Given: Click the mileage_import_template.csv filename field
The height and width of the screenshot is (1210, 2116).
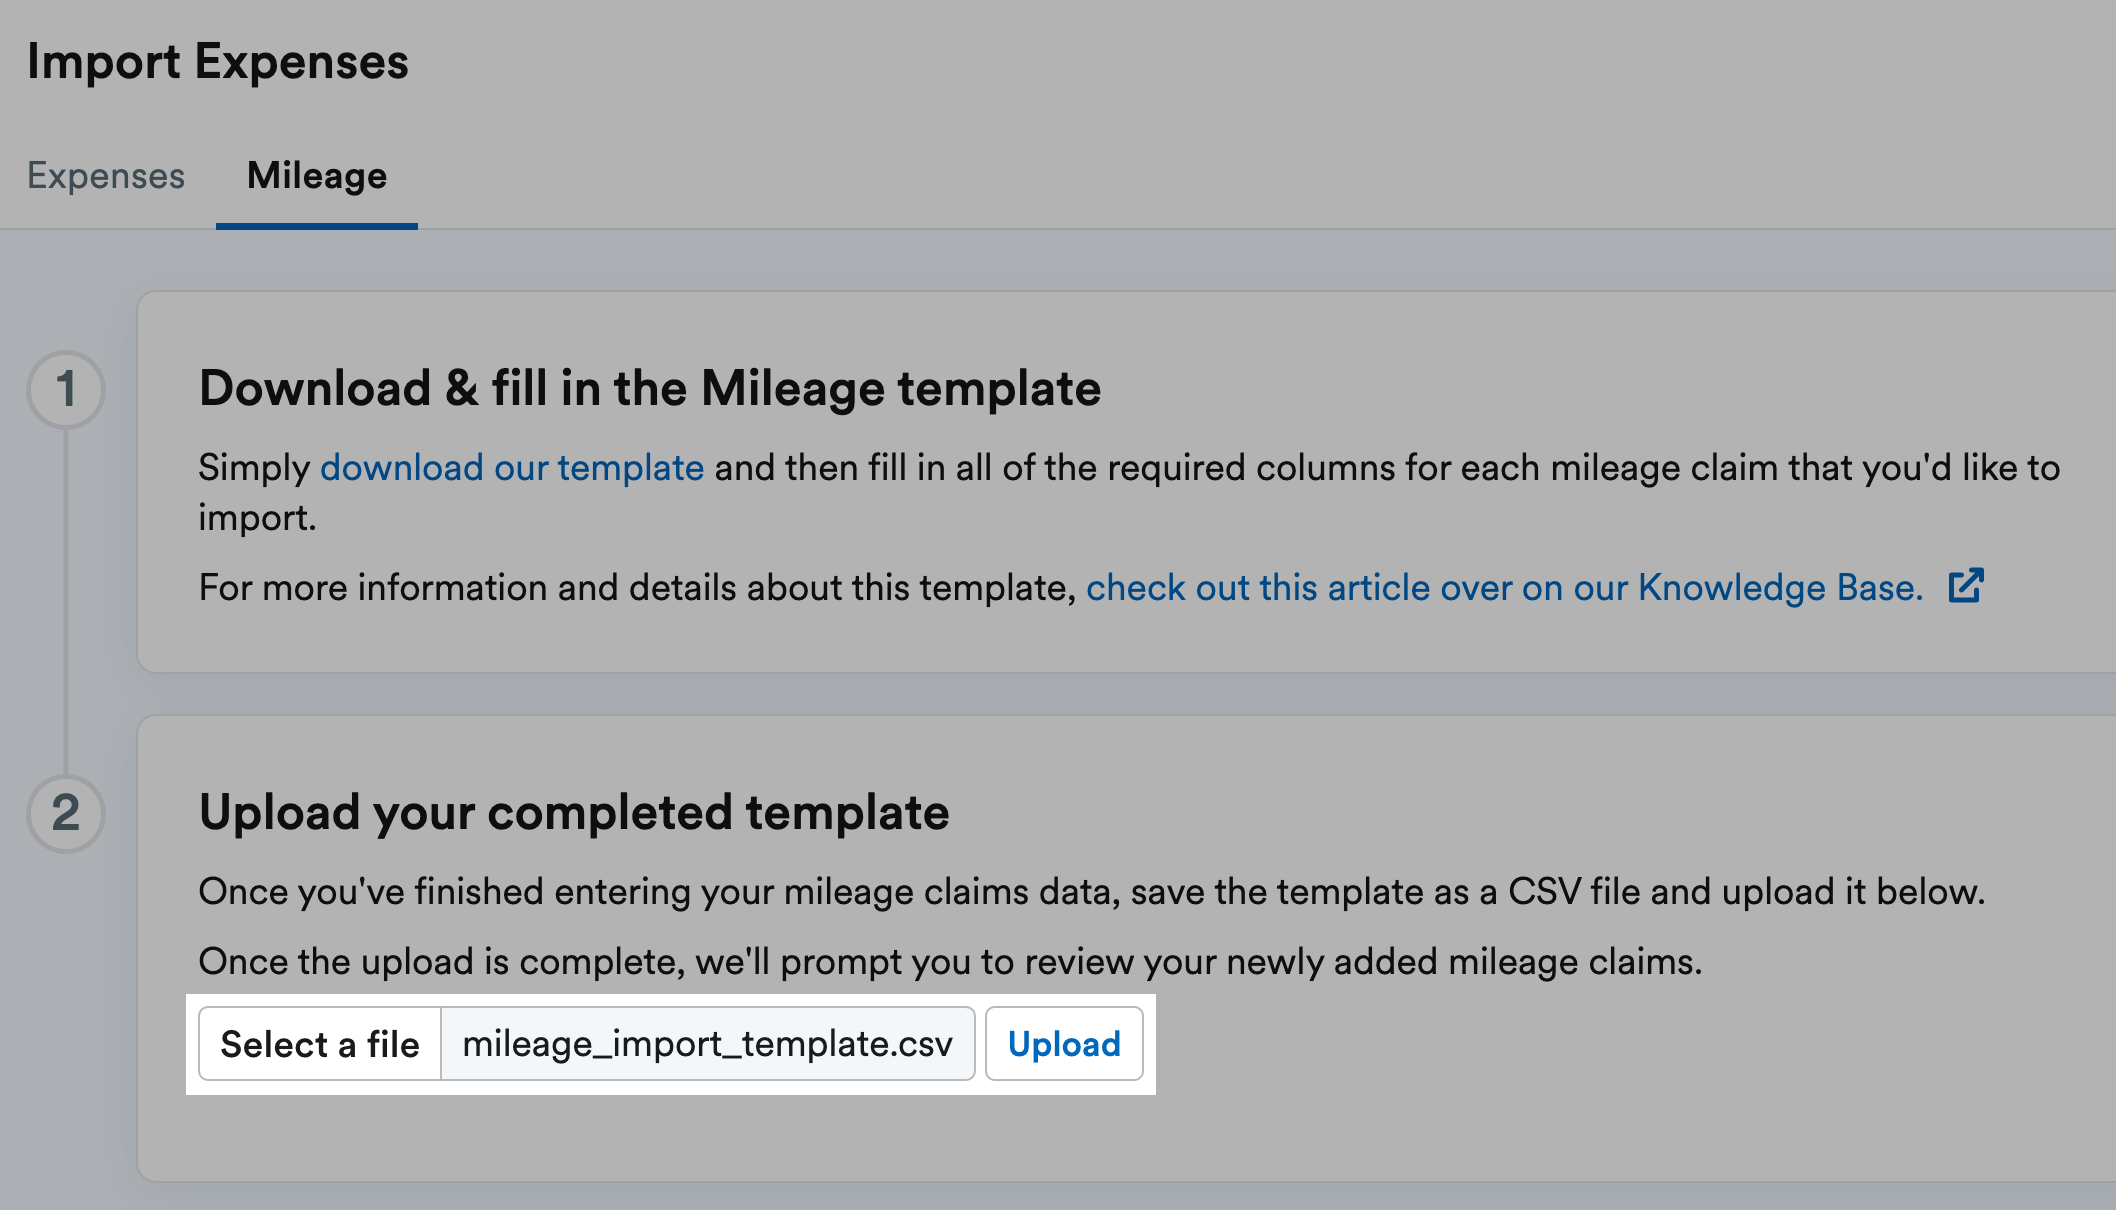Looking at the screenshot, I should (x=708, y=1044).
